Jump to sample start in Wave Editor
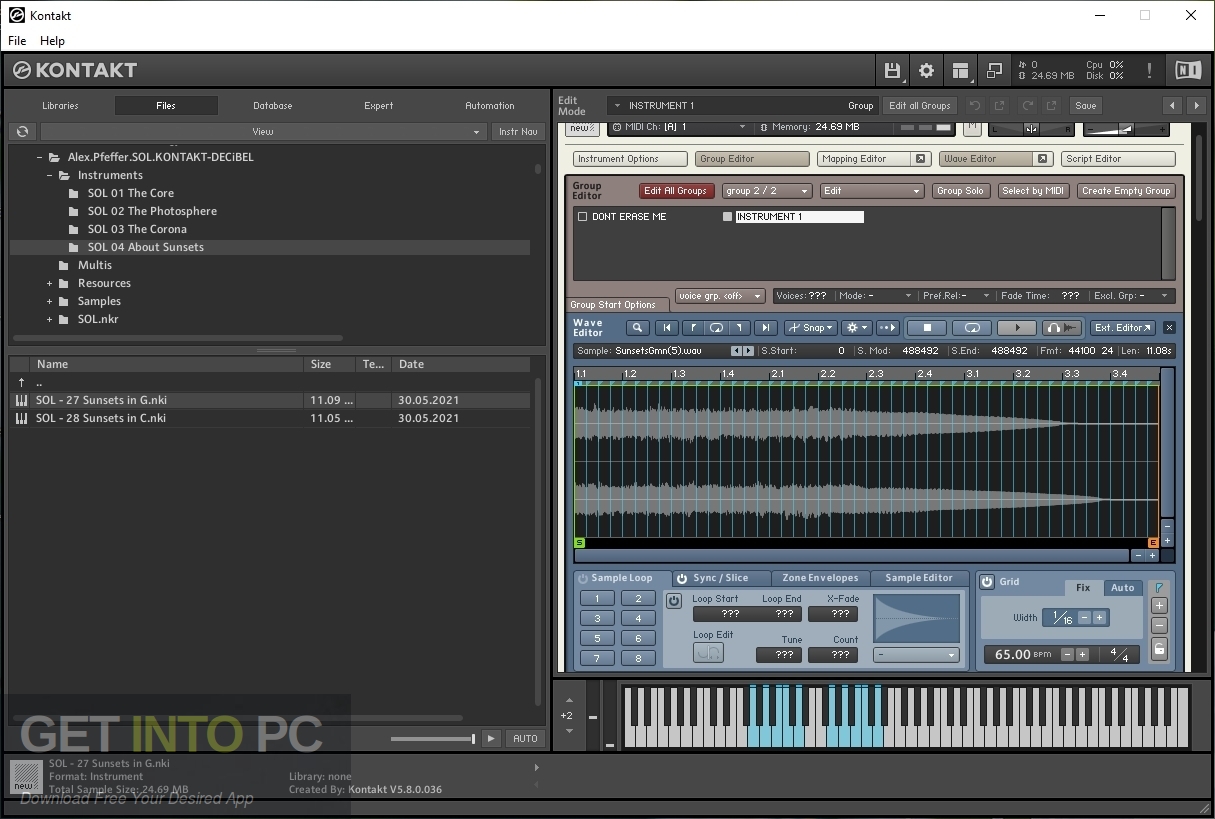The image size is (1215, 819). [x=666, y=328]
